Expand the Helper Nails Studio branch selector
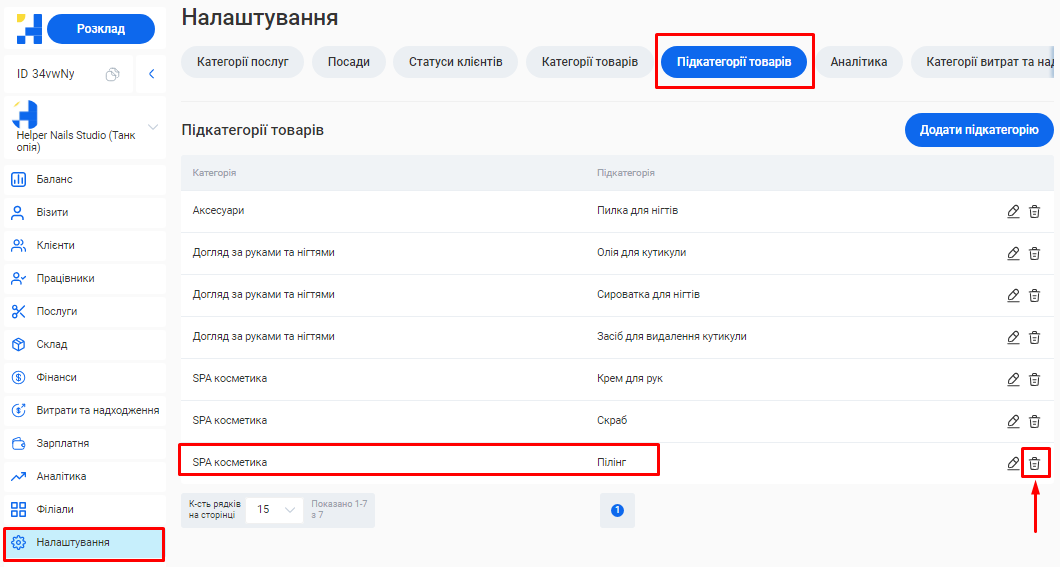1060x567 pixels. [x=153, y=127]
